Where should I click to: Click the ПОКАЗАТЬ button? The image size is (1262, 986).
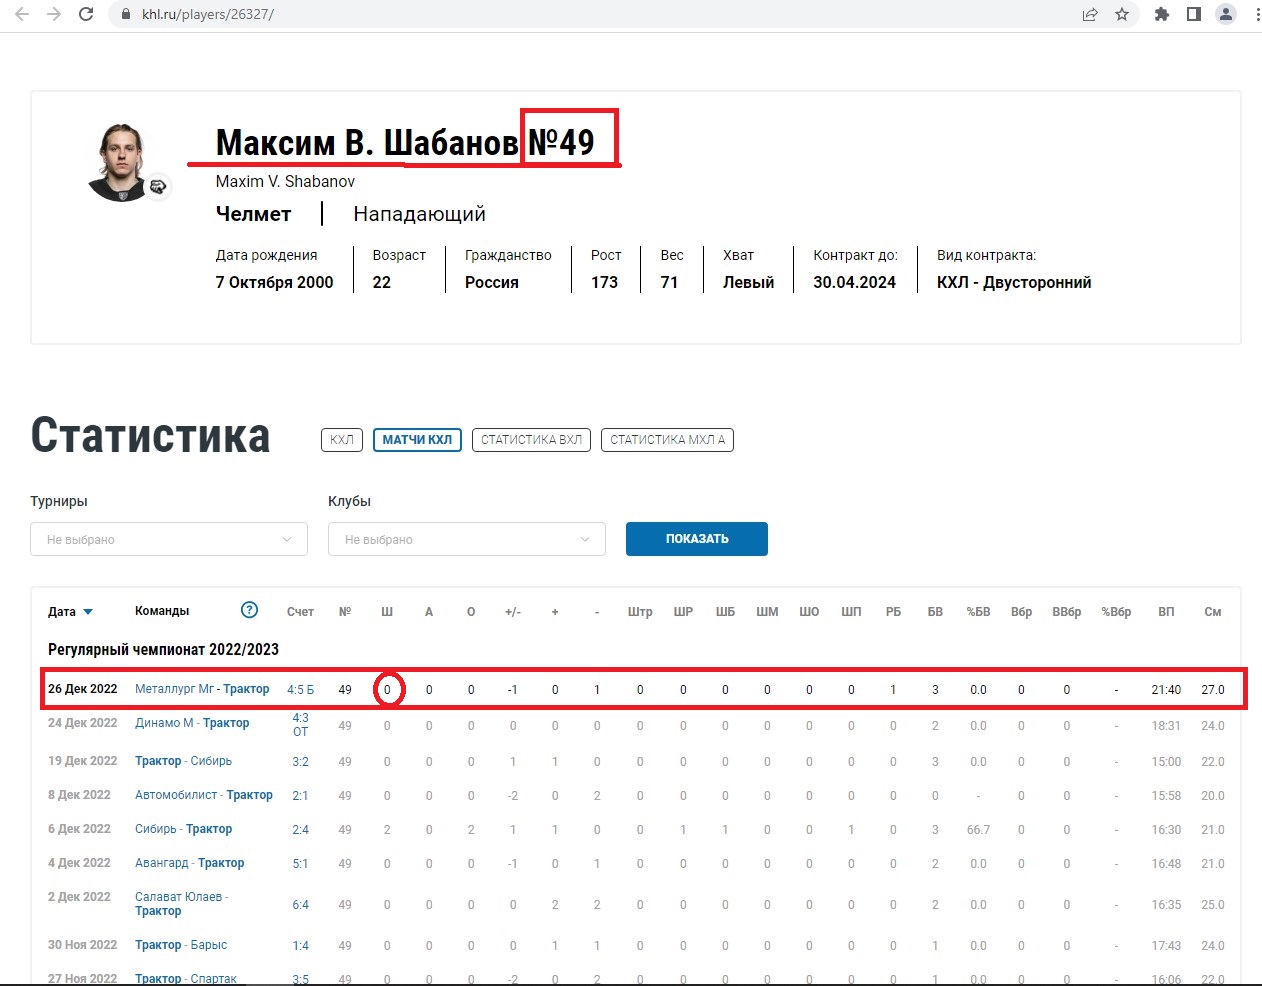coord(697,539)
